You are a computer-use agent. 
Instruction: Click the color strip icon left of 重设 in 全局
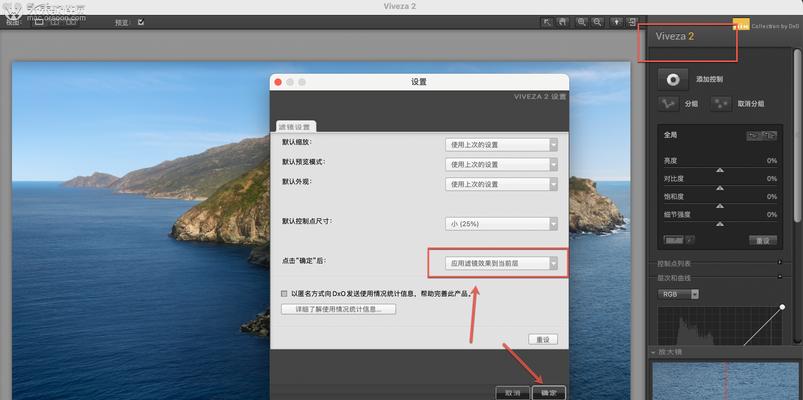673,240
